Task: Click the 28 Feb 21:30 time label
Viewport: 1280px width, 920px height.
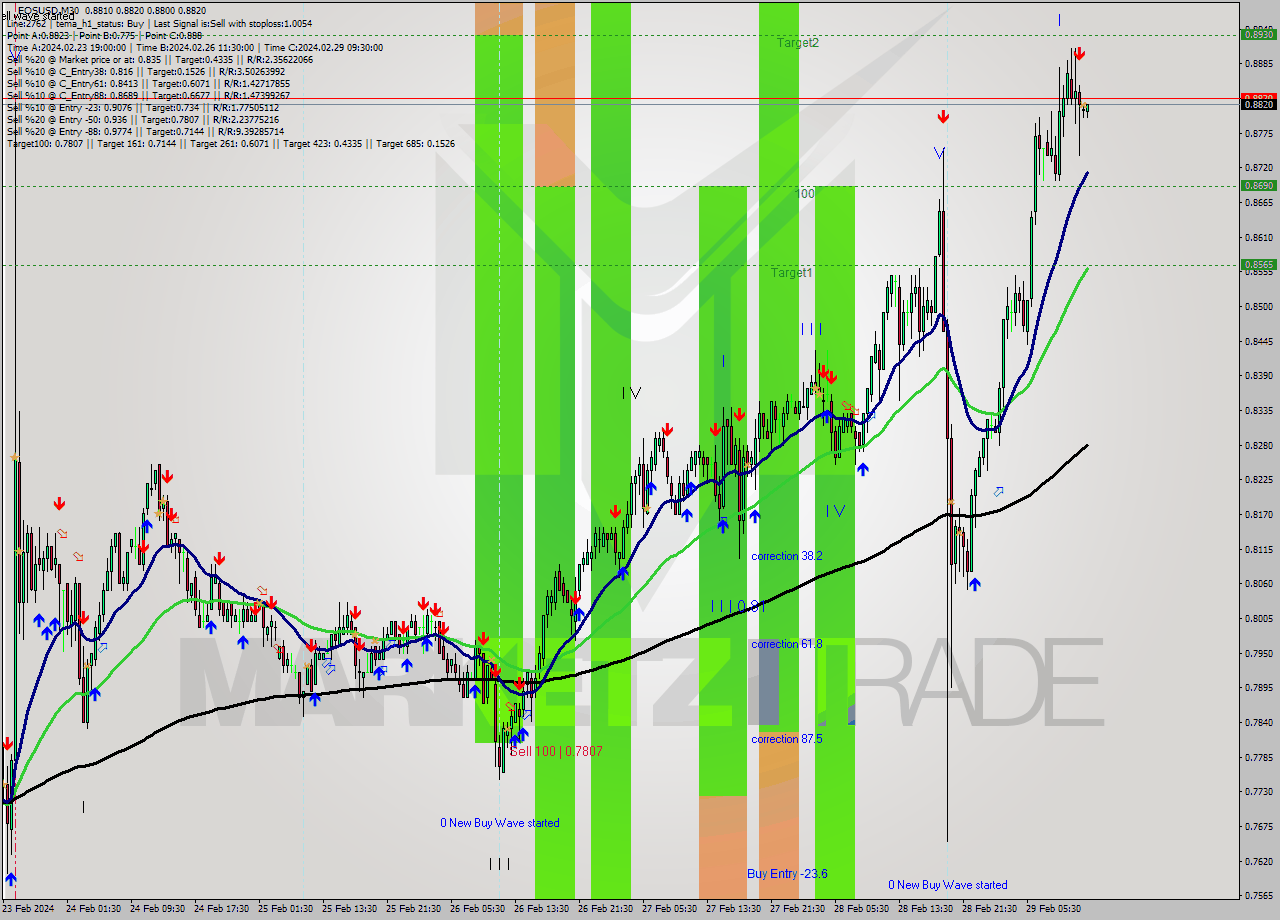Action: coord(990,909)
